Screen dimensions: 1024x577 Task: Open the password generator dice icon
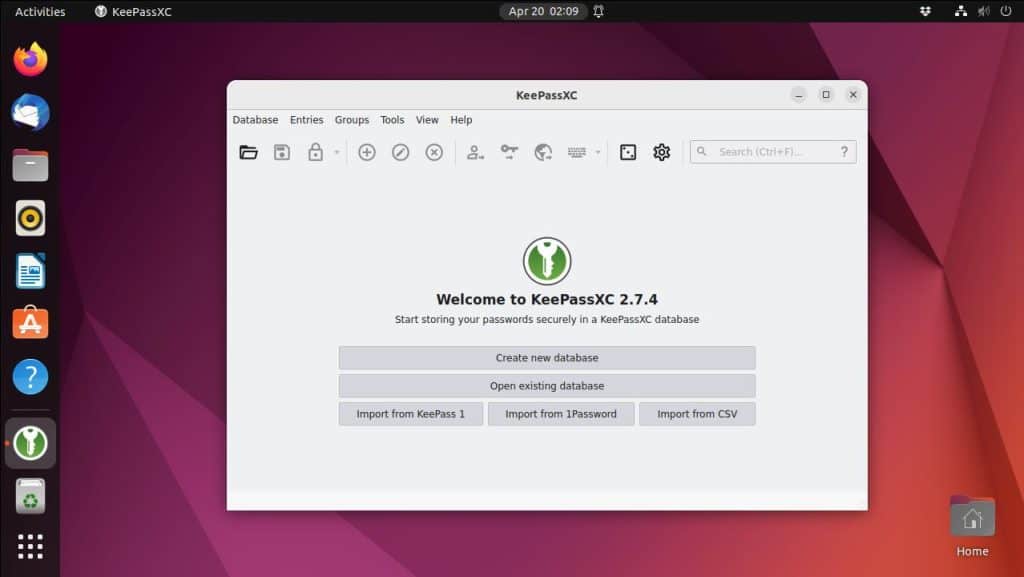coord(628,152)
